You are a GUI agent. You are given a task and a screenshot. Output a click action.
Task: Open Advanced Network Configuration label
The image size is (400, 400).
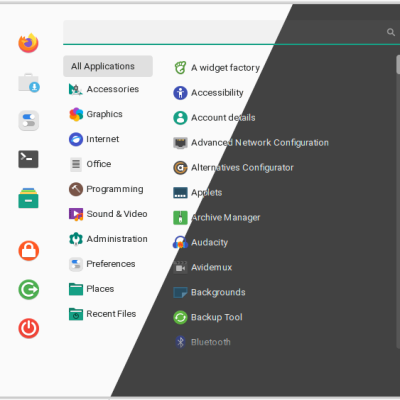(260, 143)
